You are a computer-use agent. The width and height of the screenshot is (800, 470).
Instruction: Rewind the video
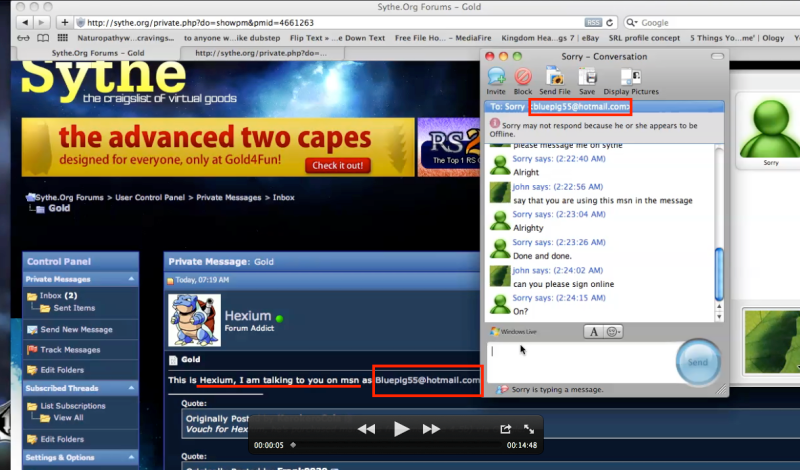coord(366,429)
